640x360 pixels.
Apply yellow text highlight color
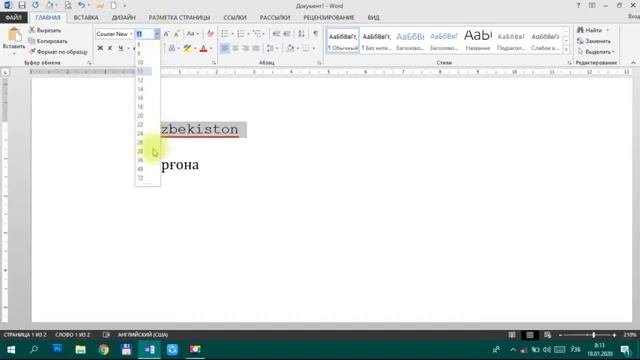pyautogui.click(x=187, y=48)
